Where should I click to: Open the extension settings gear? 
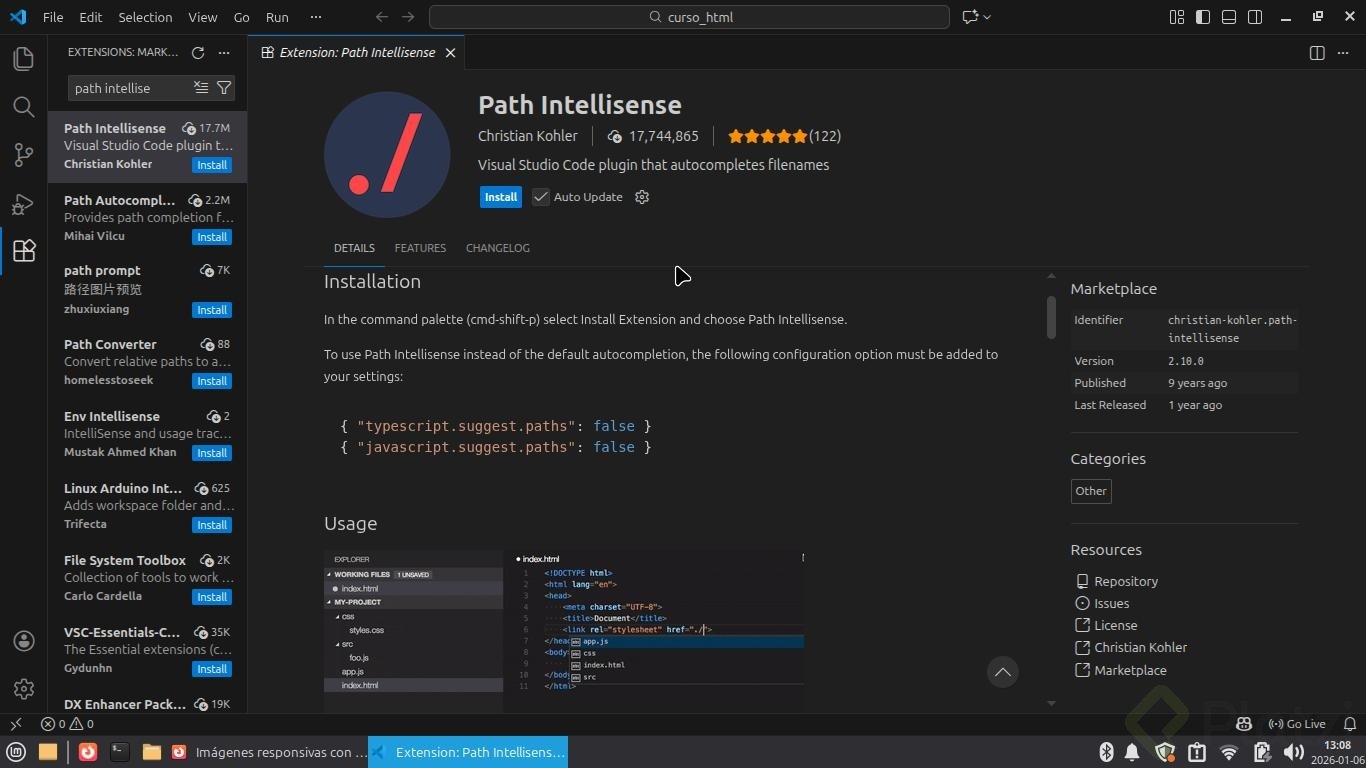coord(642,197)
